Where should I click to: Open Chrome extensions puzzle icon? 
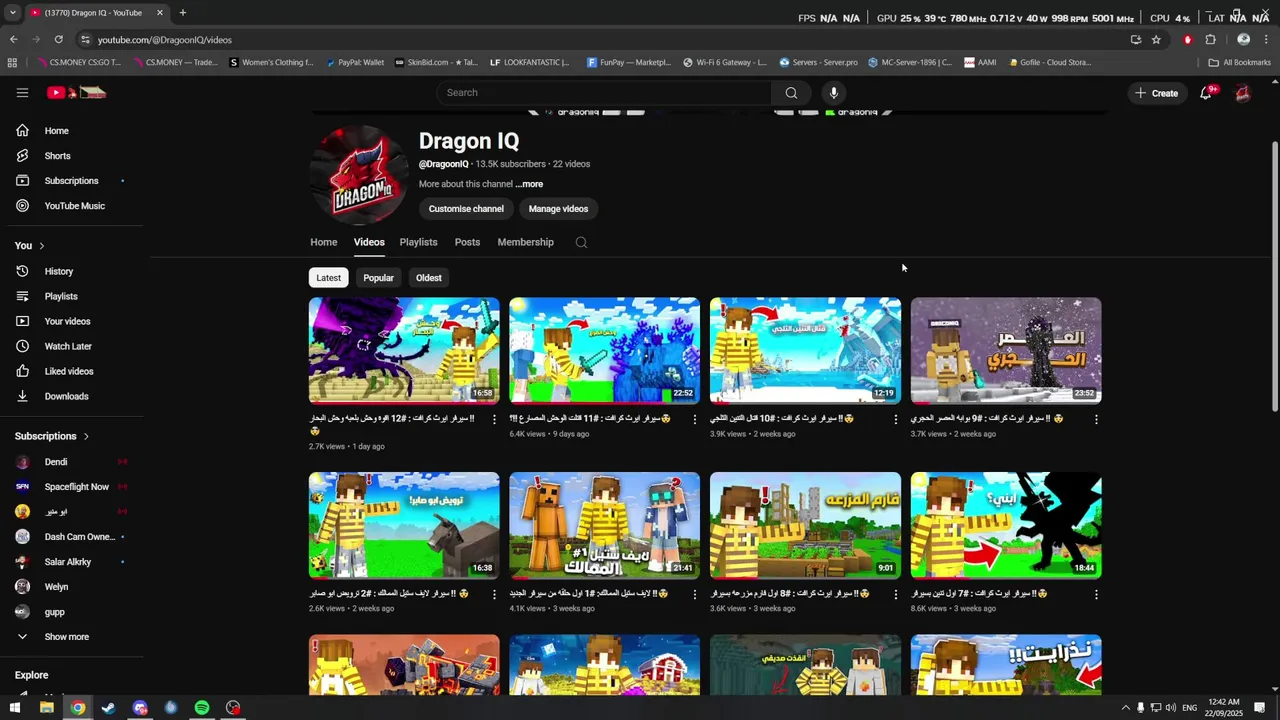pos(1210,40)
